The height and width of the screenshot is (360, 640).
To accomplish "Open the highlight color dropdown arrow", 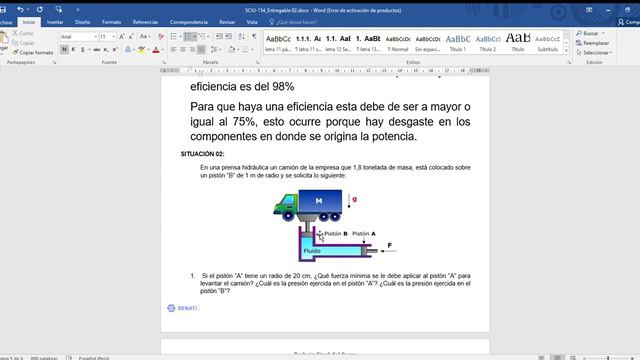I will pyautogui.click(x=149, y=50).
